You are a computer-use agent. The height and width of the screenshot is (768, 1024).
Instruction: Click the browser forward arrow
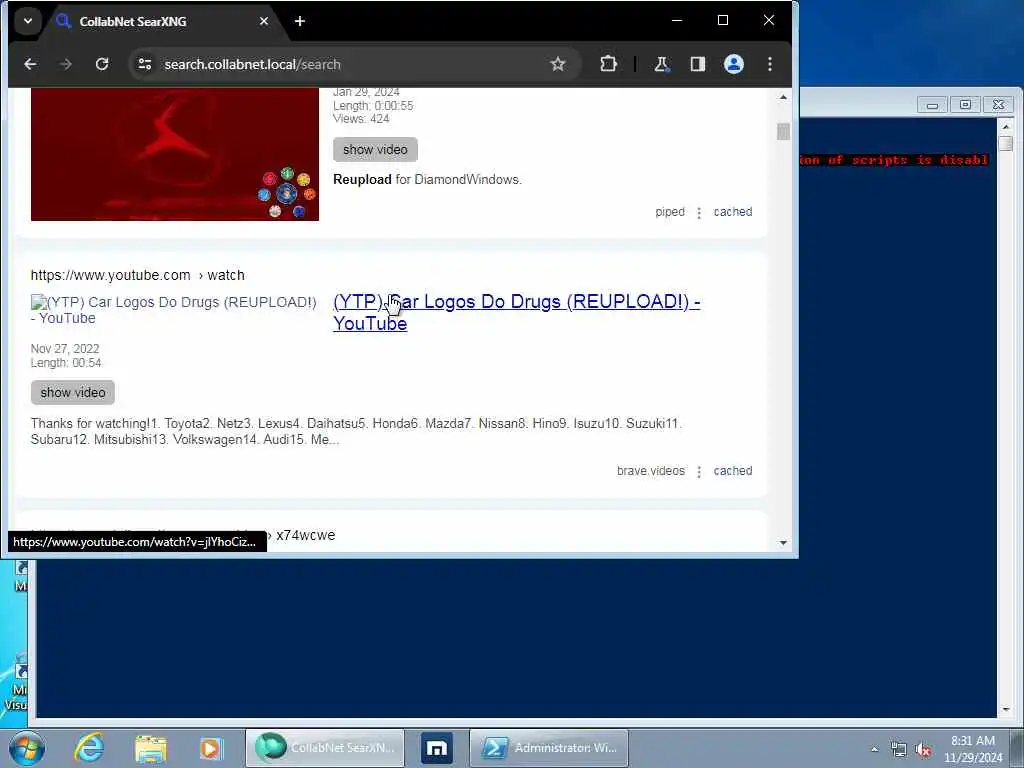coord(65,64)
